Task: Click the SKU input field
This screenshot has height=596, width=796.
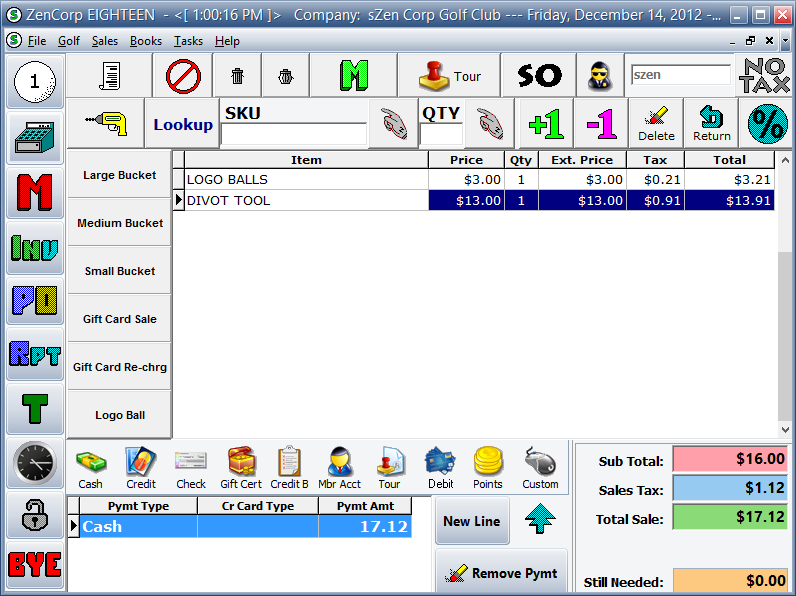Action: (x=294, y=134)
